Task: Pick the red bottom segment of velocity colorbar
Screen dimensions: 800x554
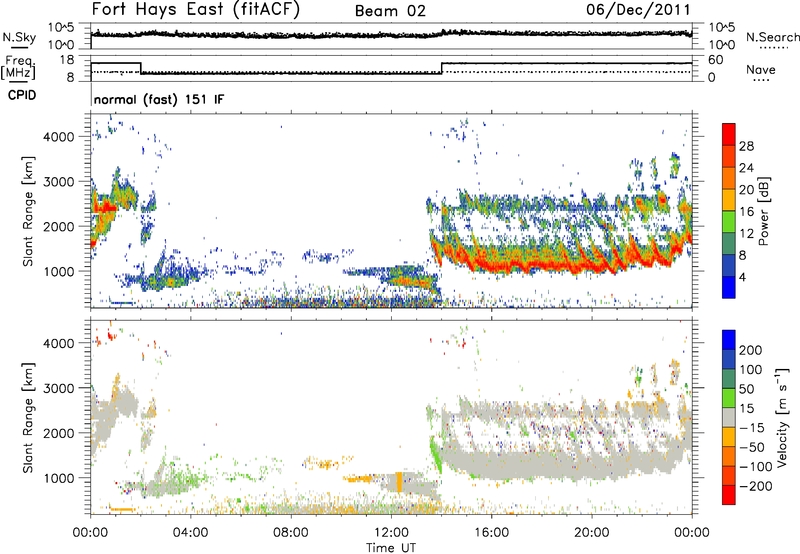Action: click(x=729, y=495)
